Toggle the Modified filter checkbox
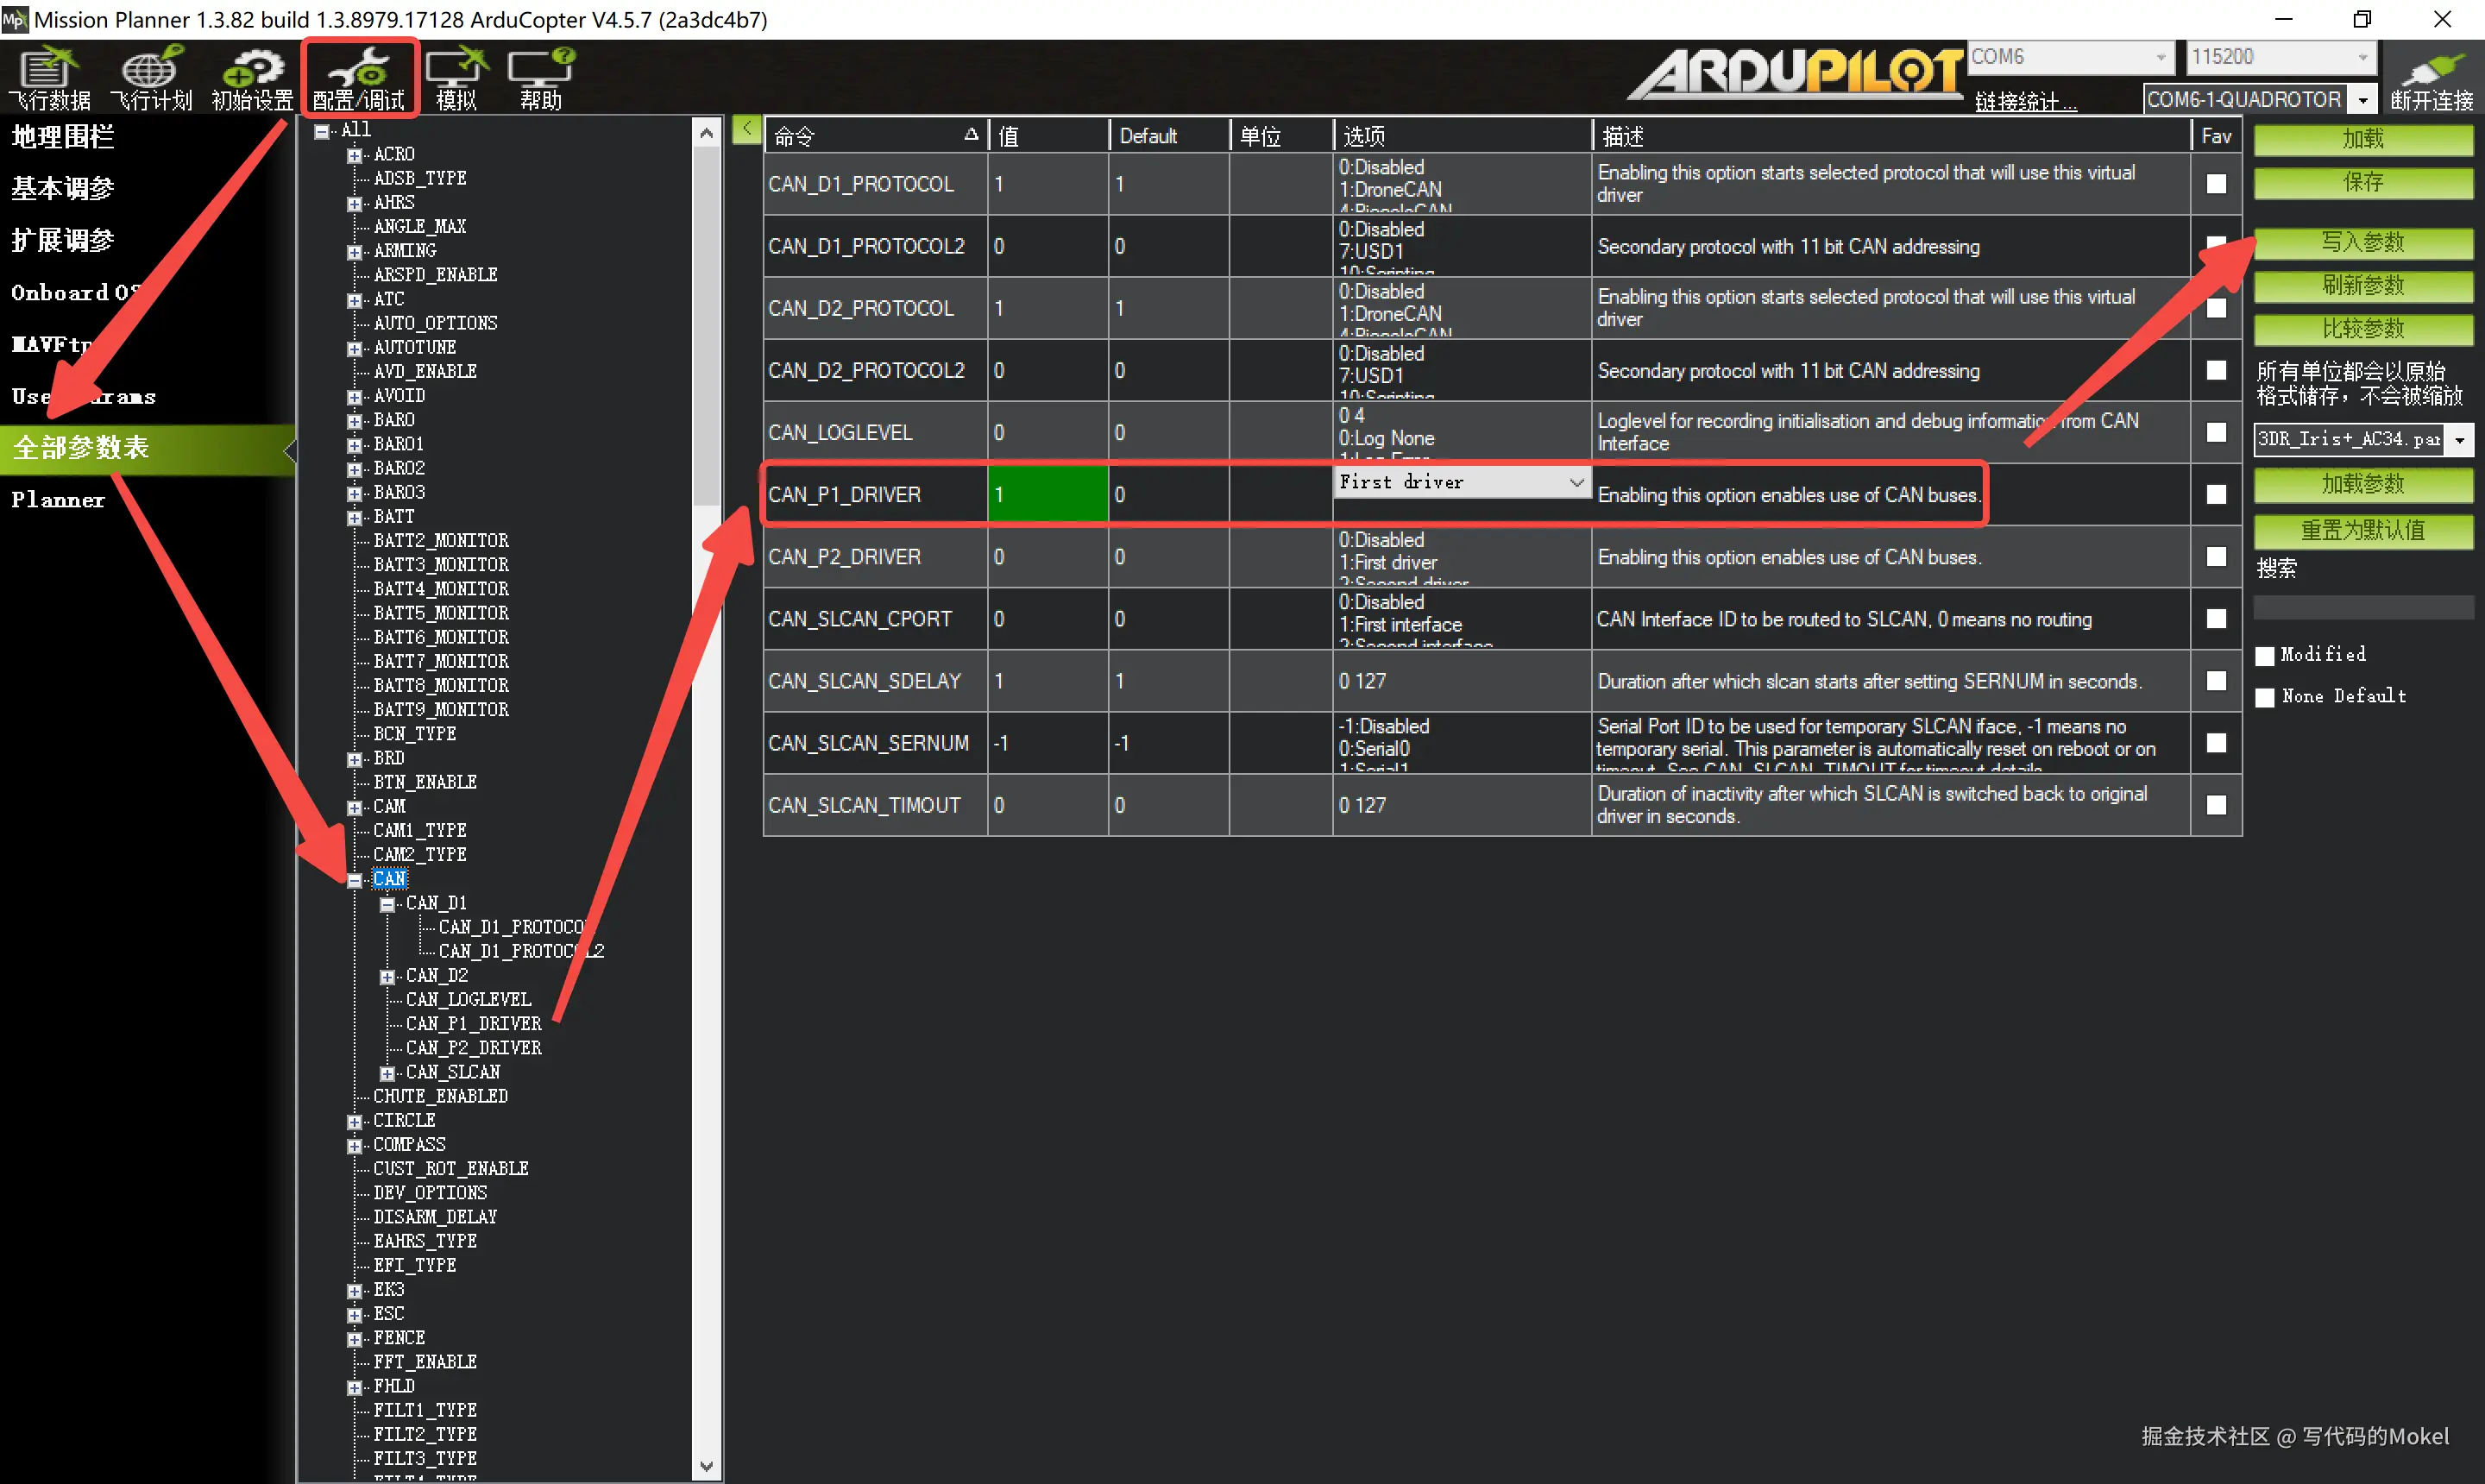This screenshot has height=1484, width=2485. point(2265,656)
